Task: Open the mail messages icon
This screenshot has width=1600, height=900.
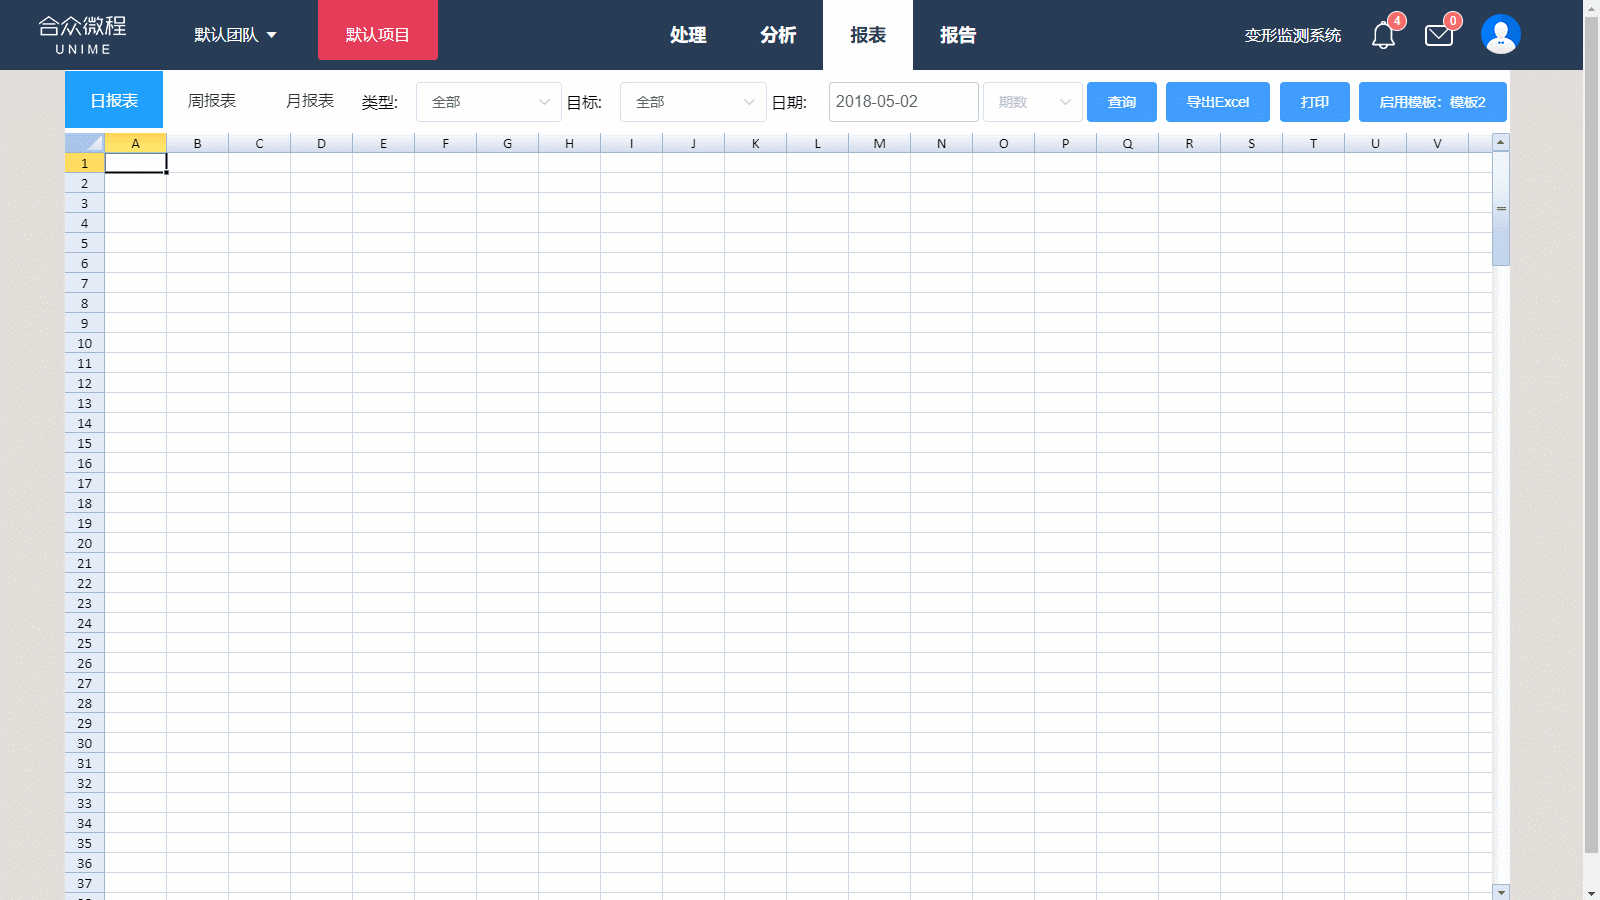Action: coord(1439,36)
